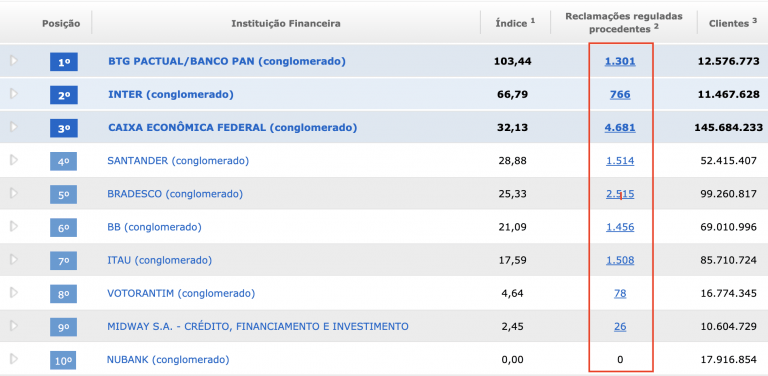The image size is (768, 376).
Task: Open the 766 complaints link for INTER
Action: (x=620, y=94)
